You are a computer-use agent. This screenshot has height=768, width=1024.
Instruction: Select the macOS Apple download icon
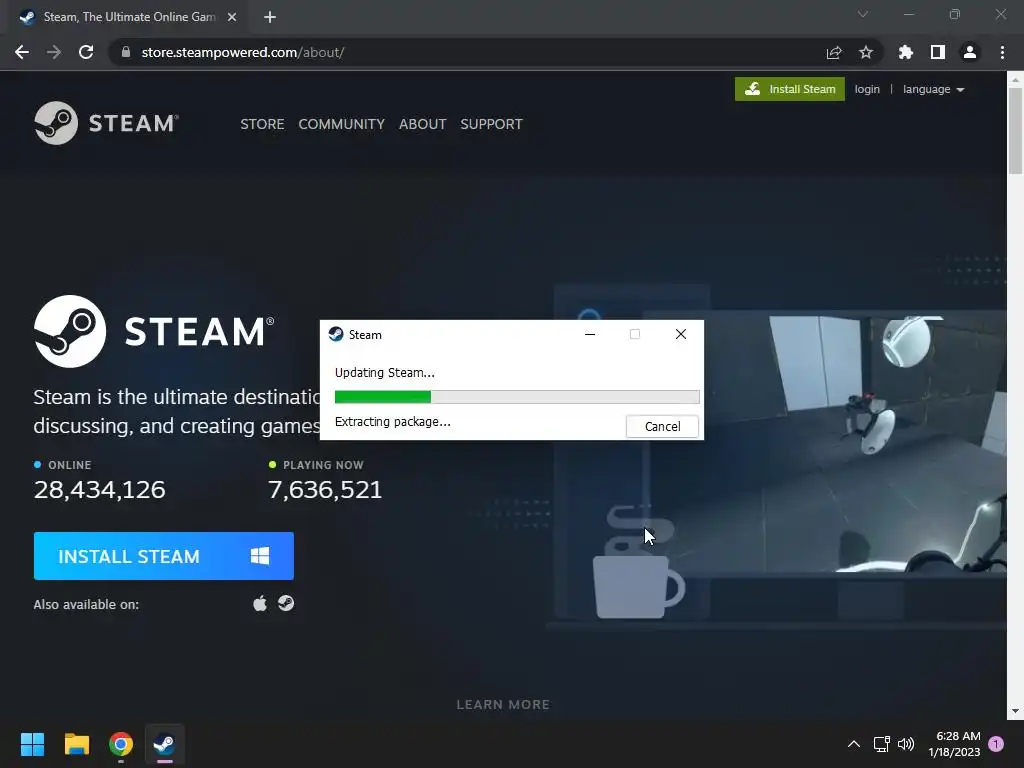pyautogui.click(x=260, y=603)
